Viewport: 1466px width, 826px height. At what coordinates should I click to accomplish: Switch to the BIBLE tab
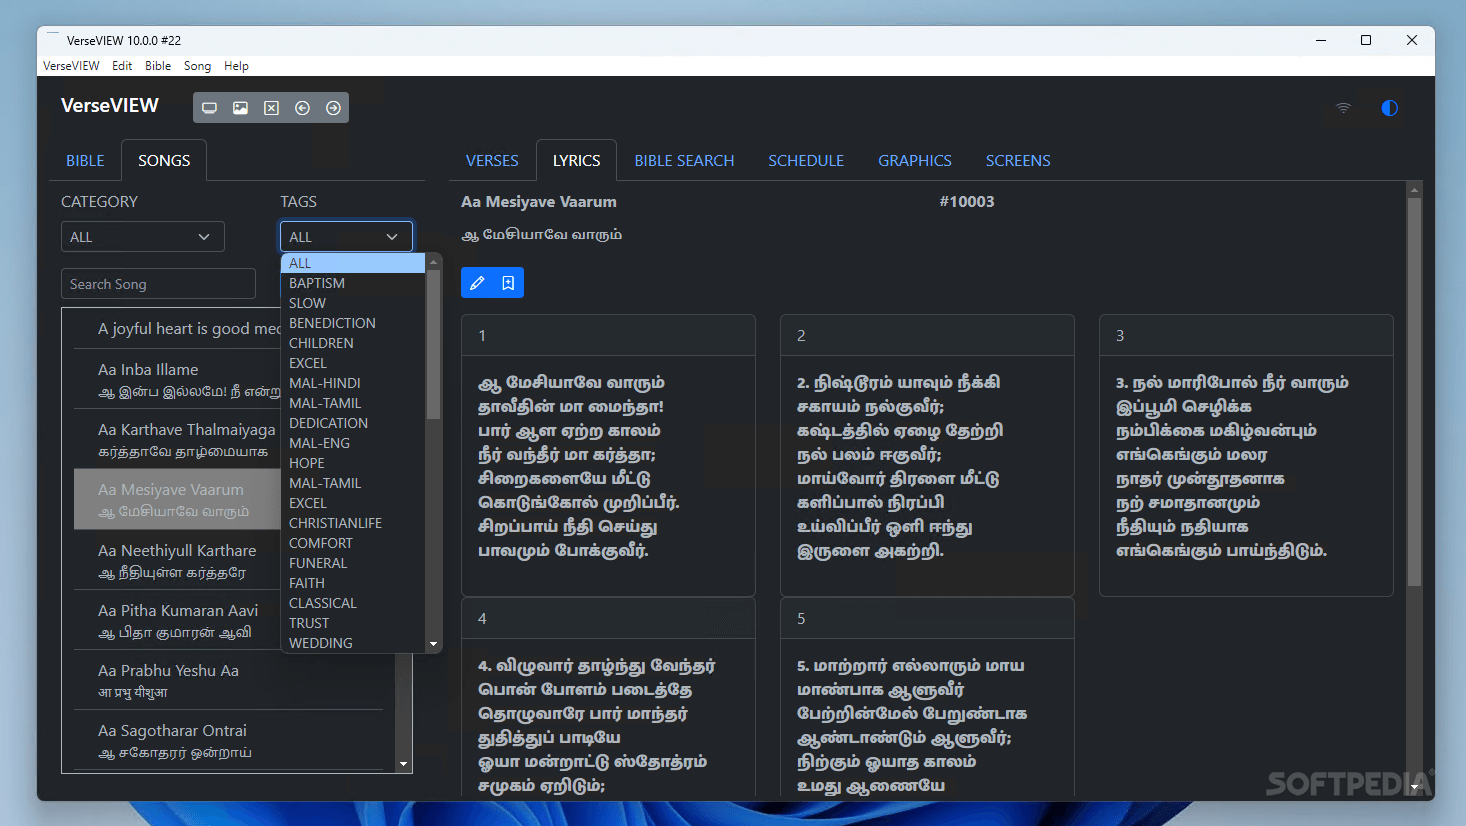[85, 160]
